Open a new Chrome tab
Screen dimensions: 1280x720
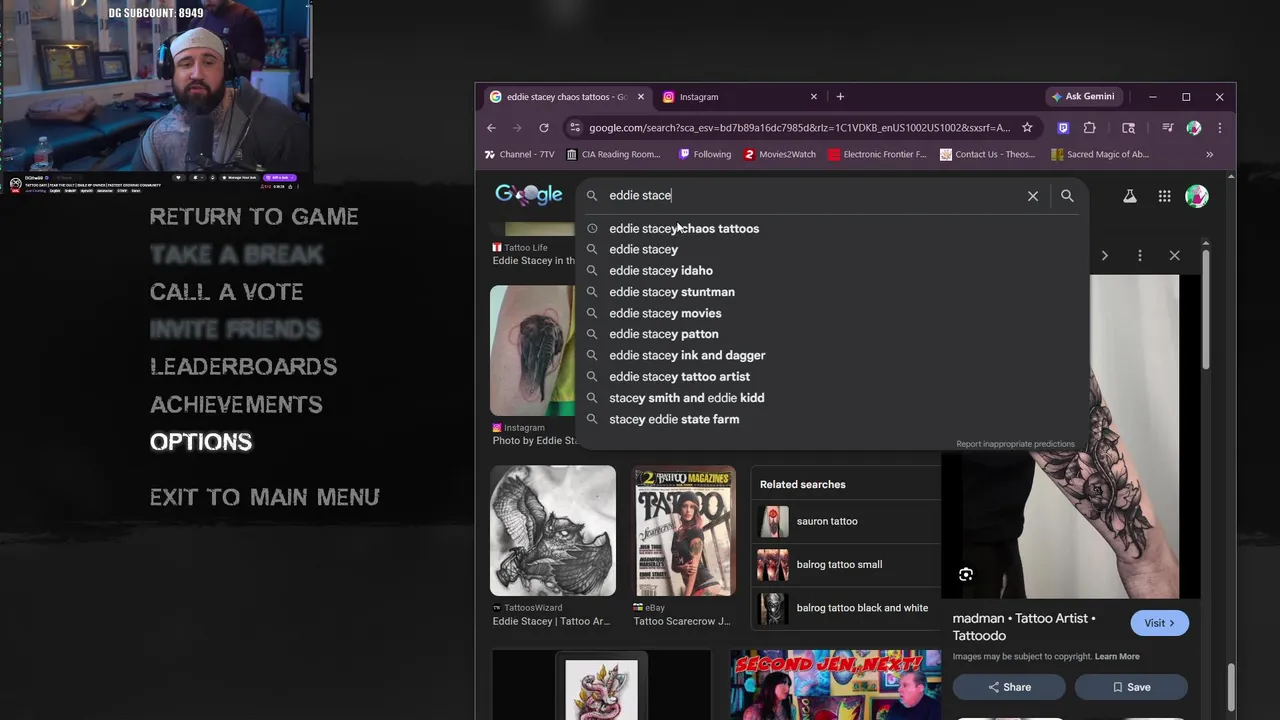tap(840, 97)
